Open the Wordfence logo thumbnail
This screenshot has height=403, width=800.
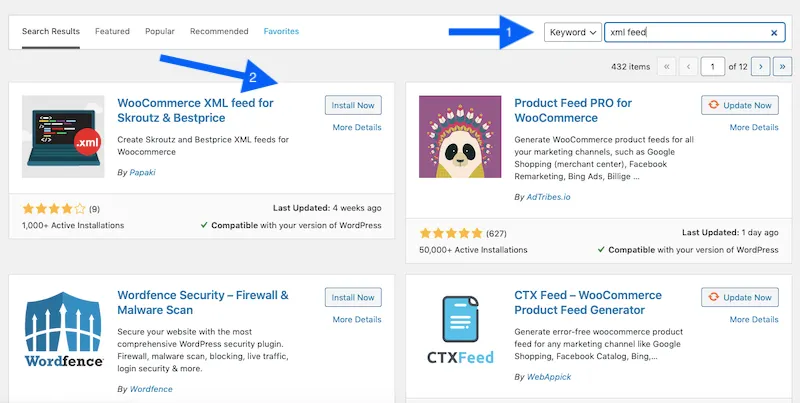tap(63, 329)
